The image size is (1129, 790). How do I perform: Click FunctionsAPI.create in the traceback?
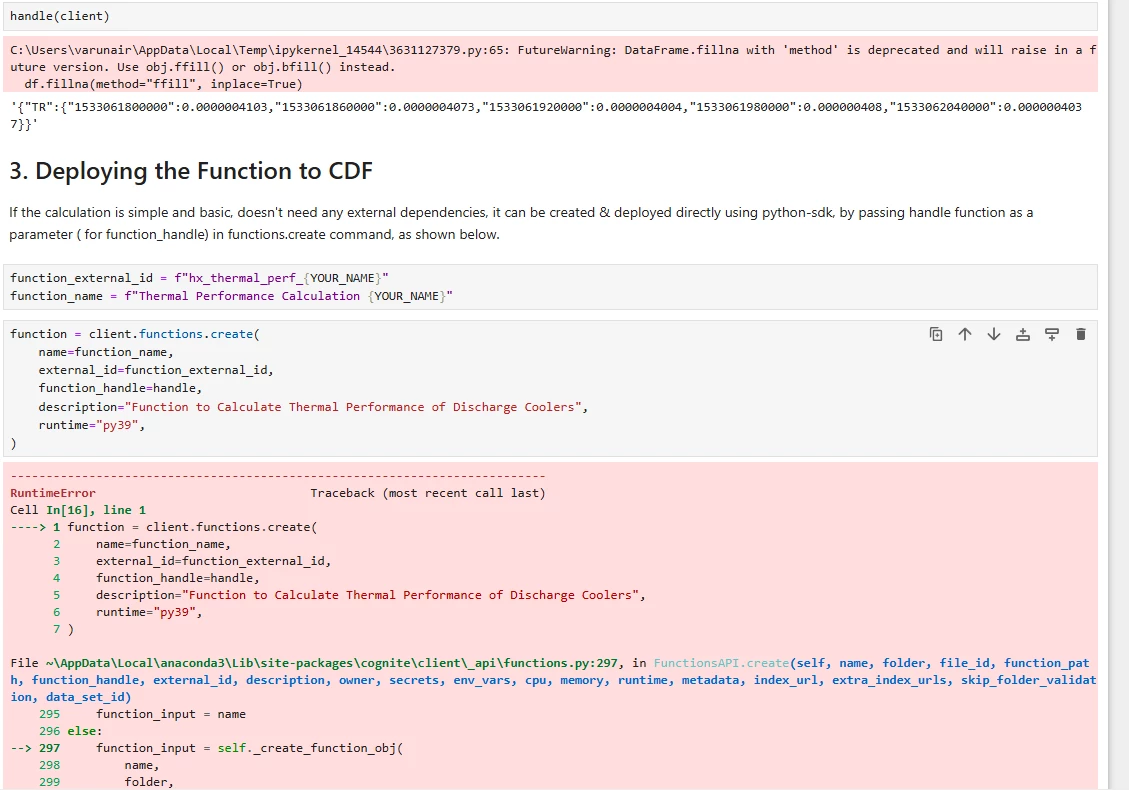[720, 663]
